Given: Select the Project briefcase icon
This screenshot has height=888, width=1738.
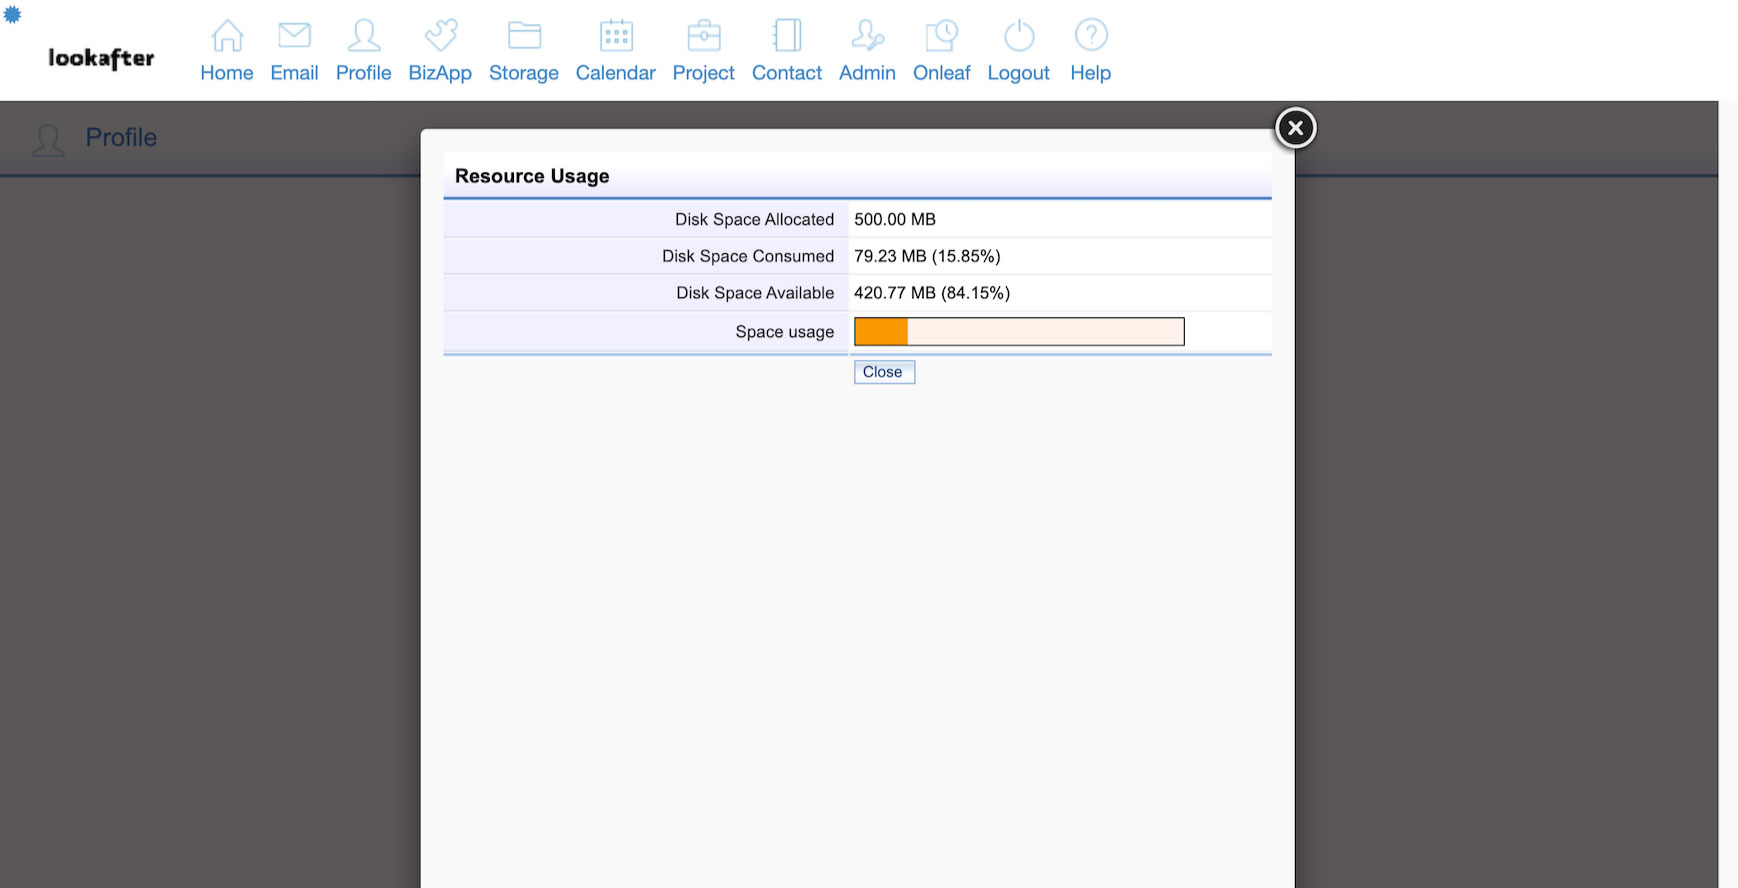Looking at the screenshot, I should [704, 36].
